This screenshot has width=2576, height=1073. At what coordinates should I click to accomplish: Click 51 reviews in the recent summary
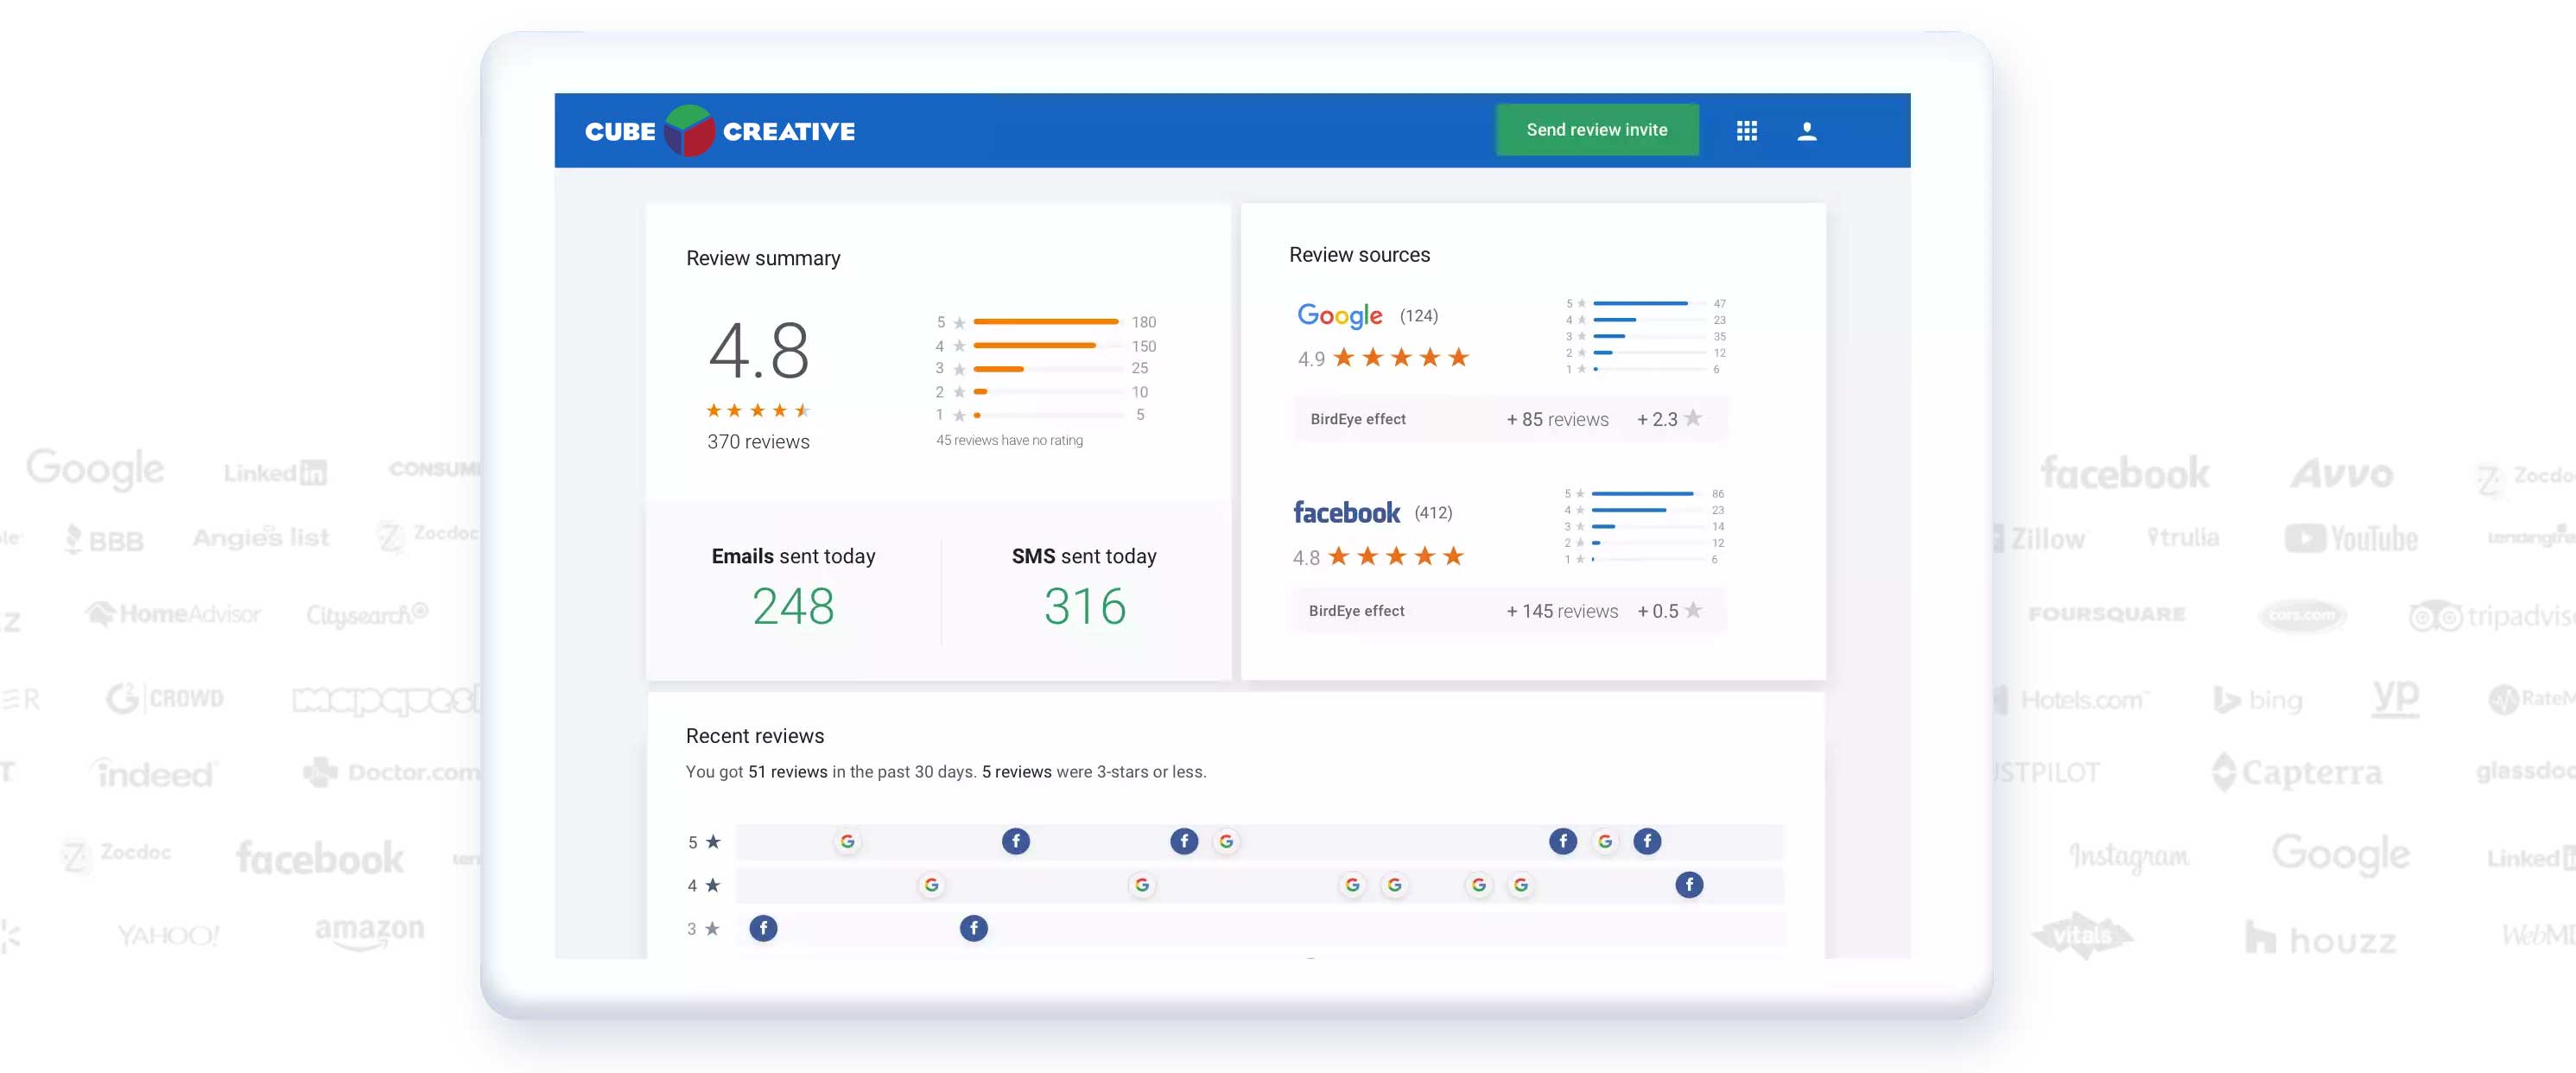point(787,772)
